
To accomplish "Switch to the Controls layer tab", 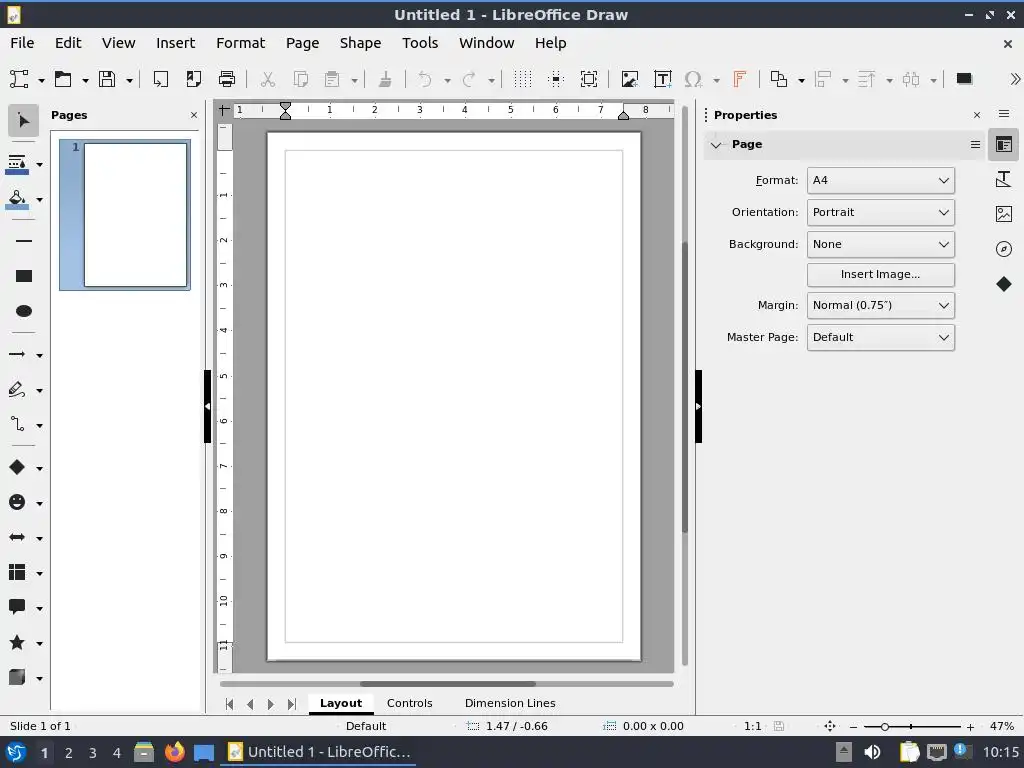I will point(409,703).
